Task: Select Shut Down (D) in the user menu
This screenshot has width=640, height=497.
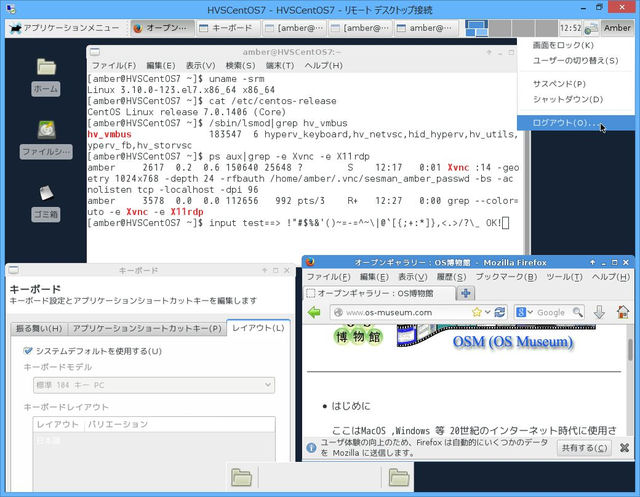Action: (567, 99)
